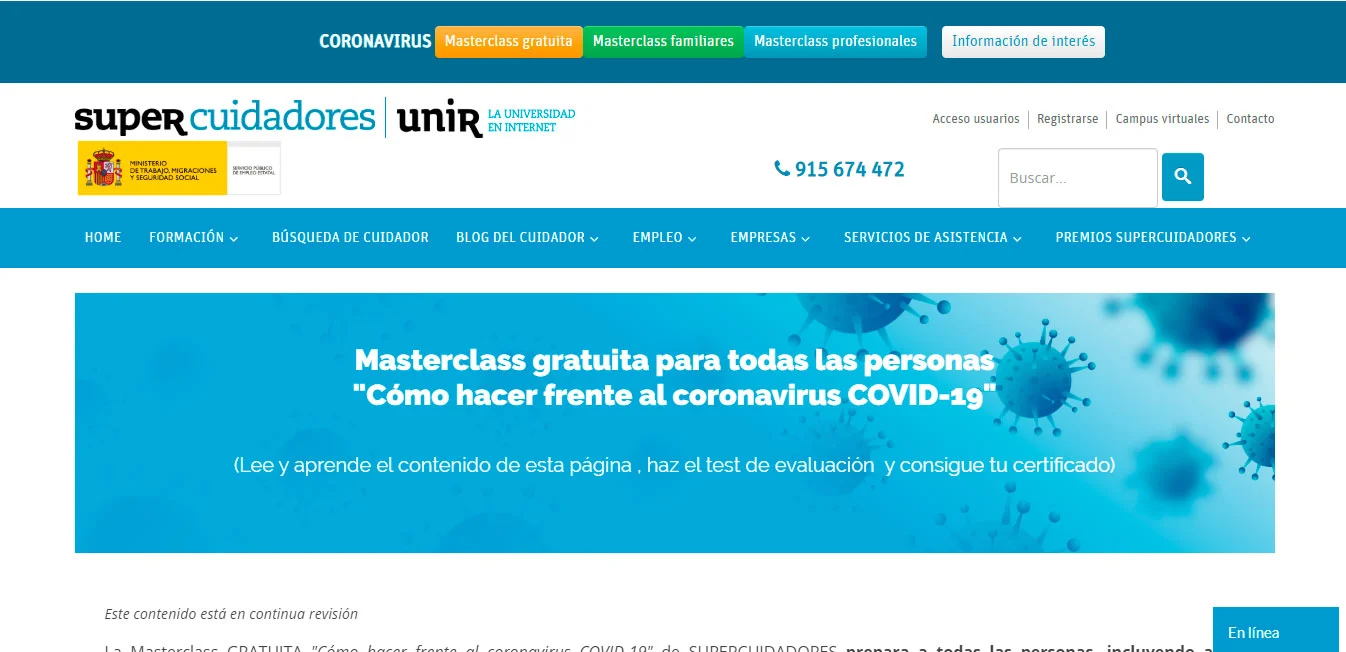
Task: Open the En línea chat widget
Action: pos(1274,631)
